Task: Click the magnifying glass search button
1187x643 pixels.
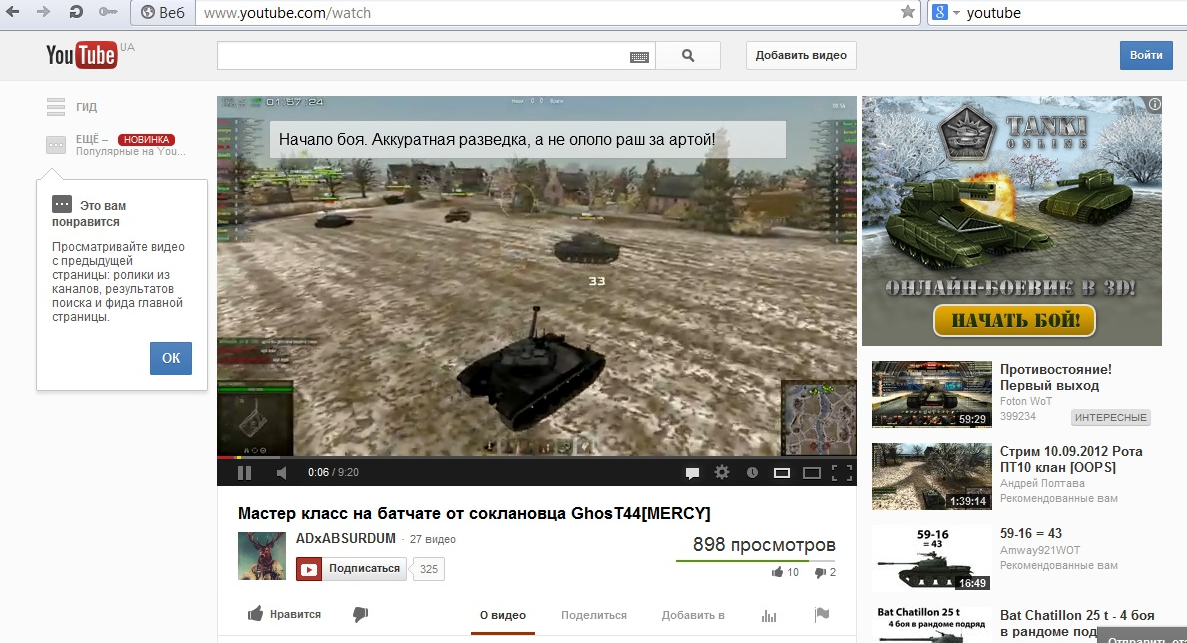Action: pos(688,55)
